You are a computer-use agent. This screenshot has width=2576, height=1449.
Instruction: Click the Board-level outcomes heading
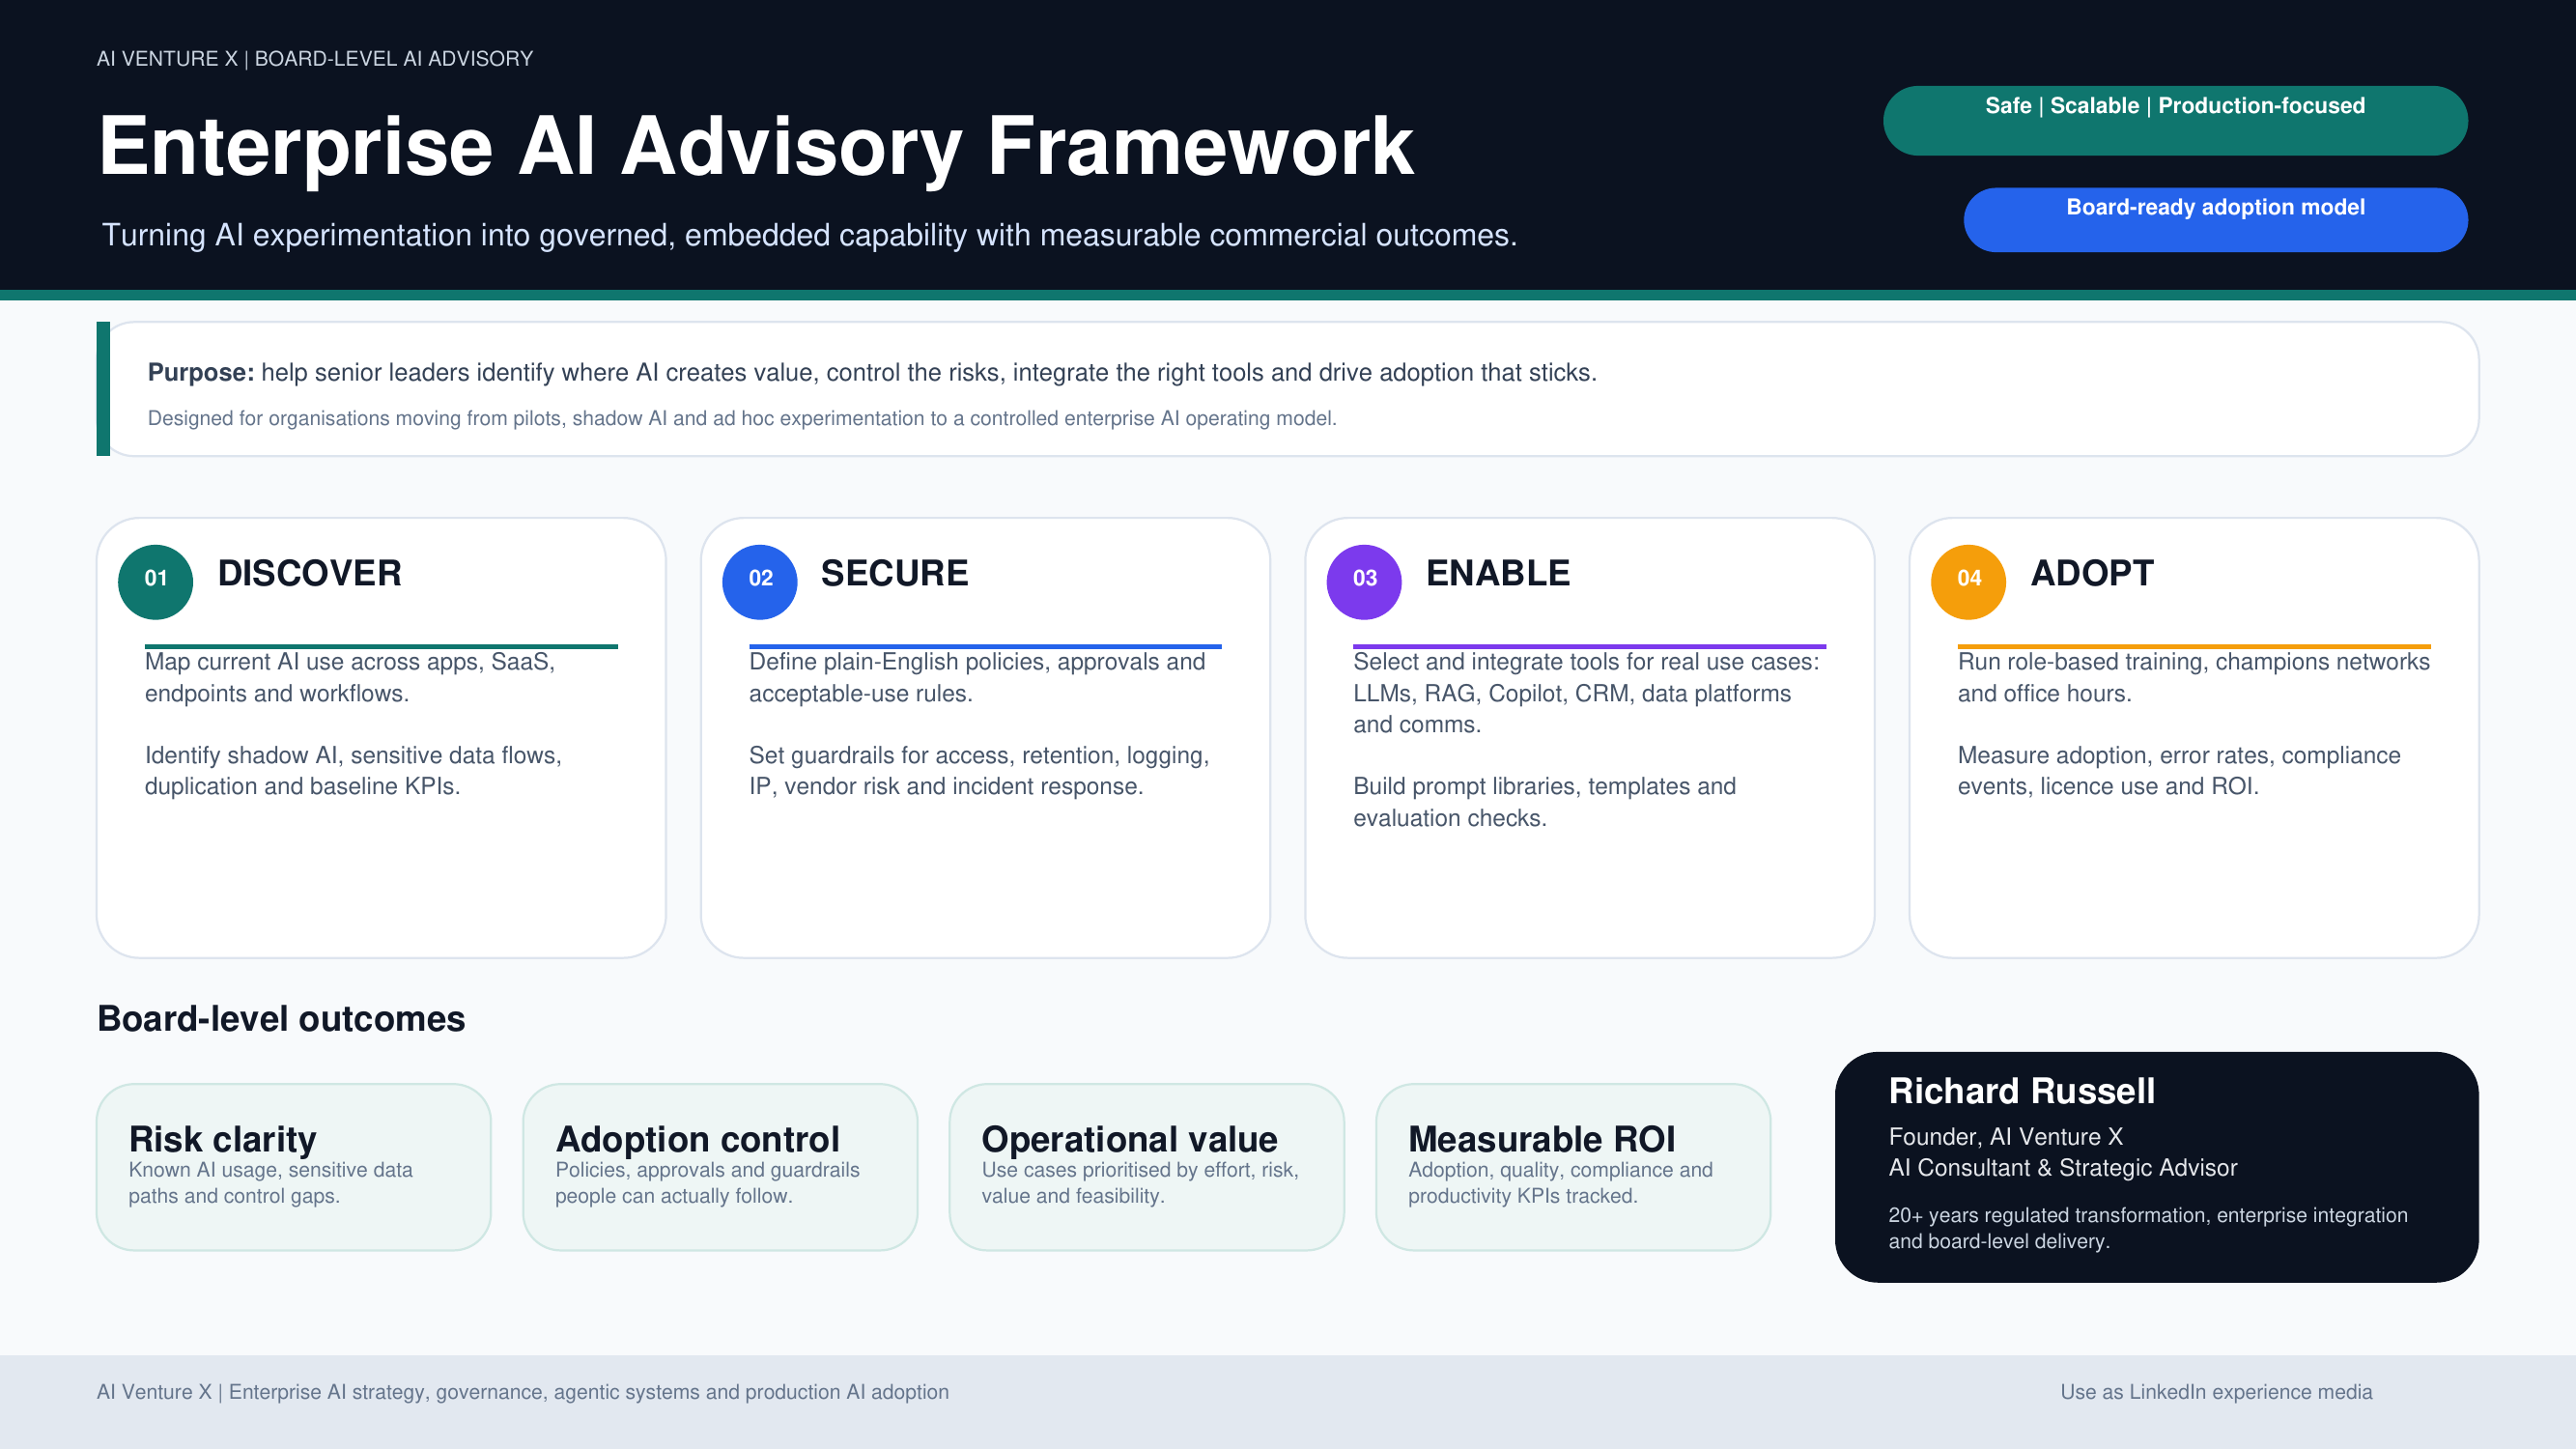click(281, 1019)
